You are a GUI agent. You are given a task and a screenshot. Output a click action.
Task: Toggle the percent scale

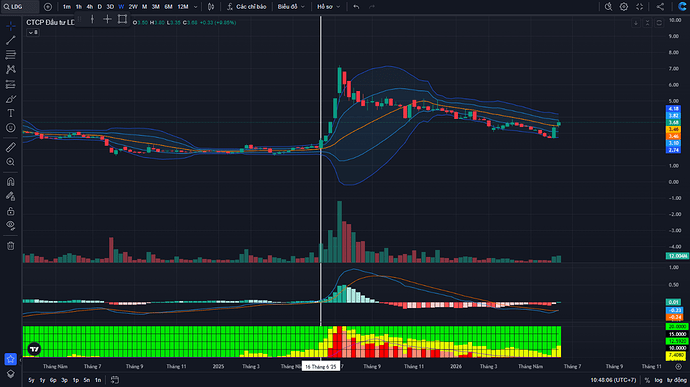coord(647,380)
